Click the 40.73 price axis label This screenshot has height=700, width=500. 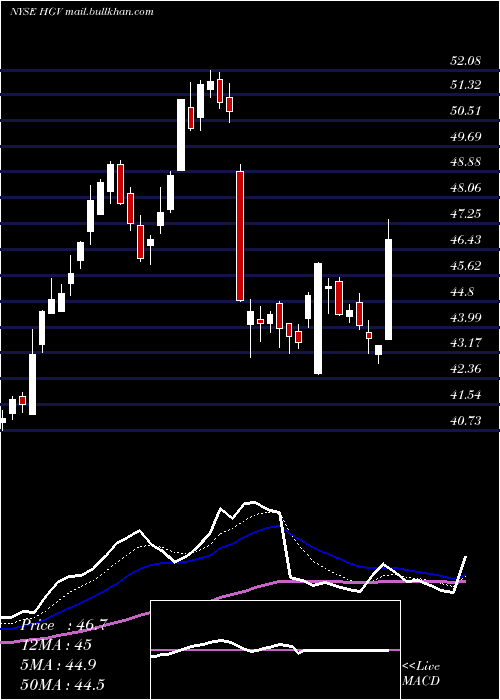466,421
